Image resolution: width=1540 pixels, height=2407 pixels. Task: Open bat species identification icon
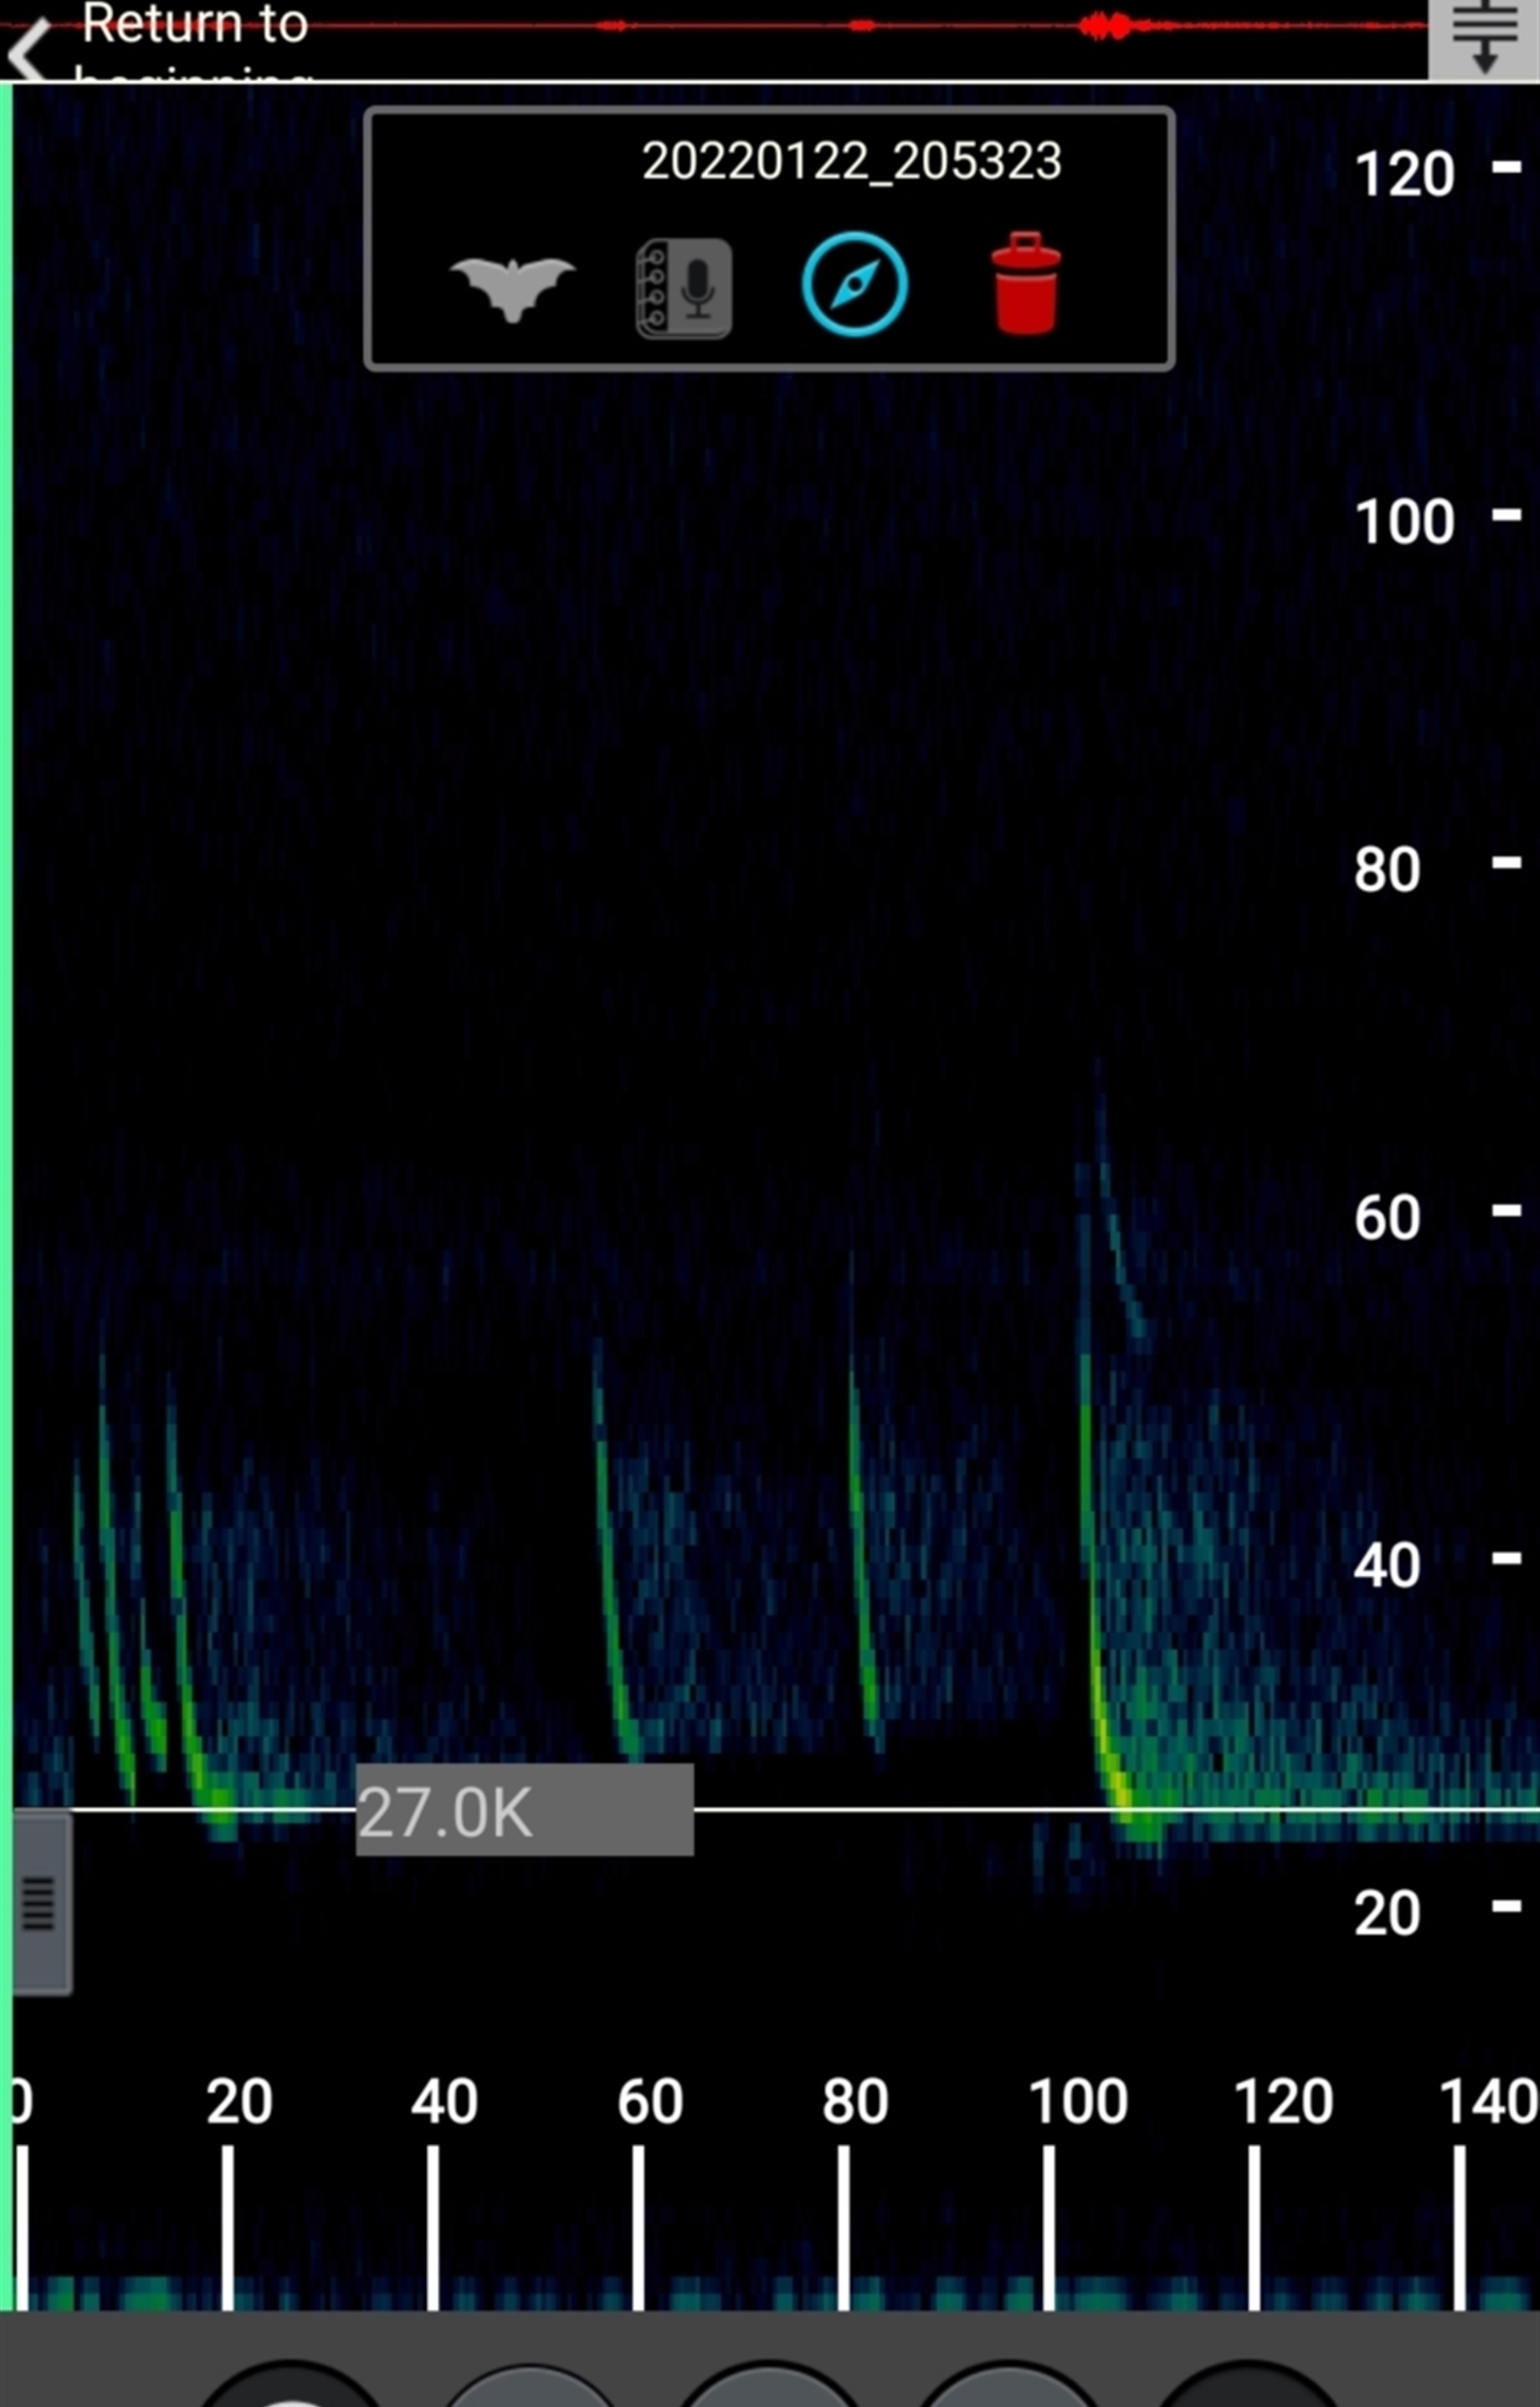point(512,288)
